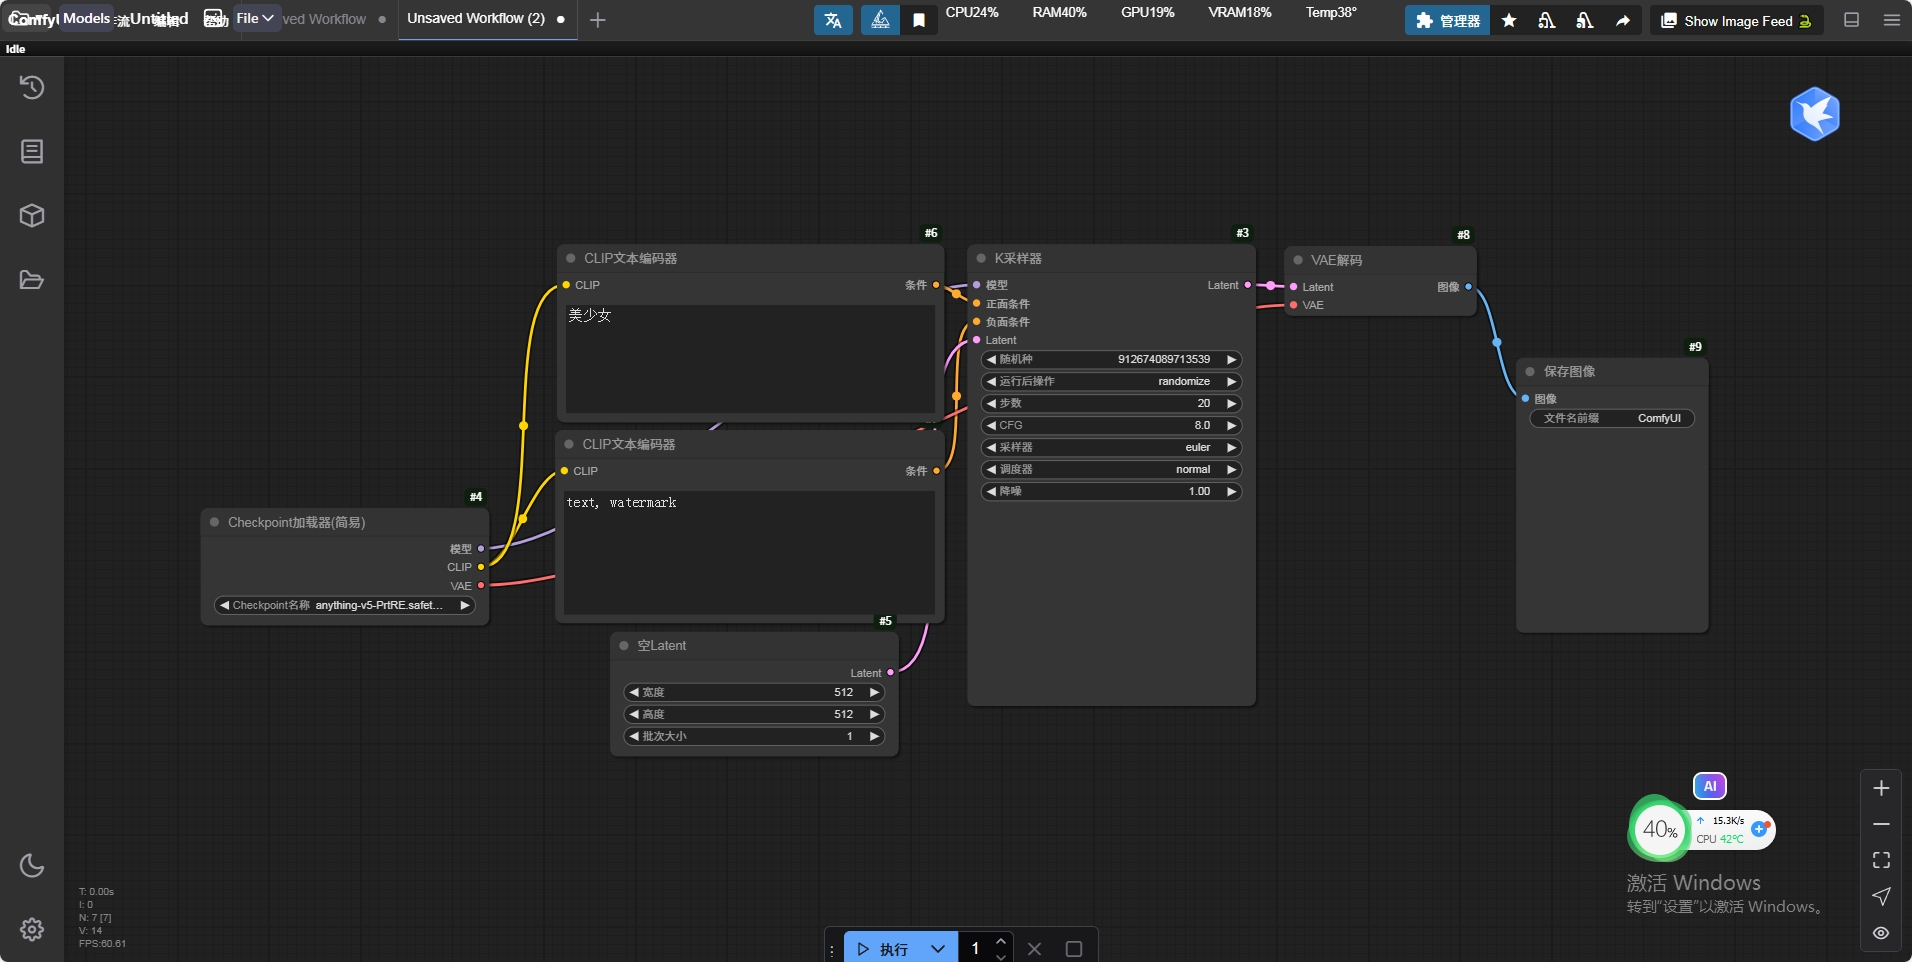This screenshot has height=962, width=1912.
Task: Click the batch count number field
Action: pyautogui.click(x=976, y=948)
